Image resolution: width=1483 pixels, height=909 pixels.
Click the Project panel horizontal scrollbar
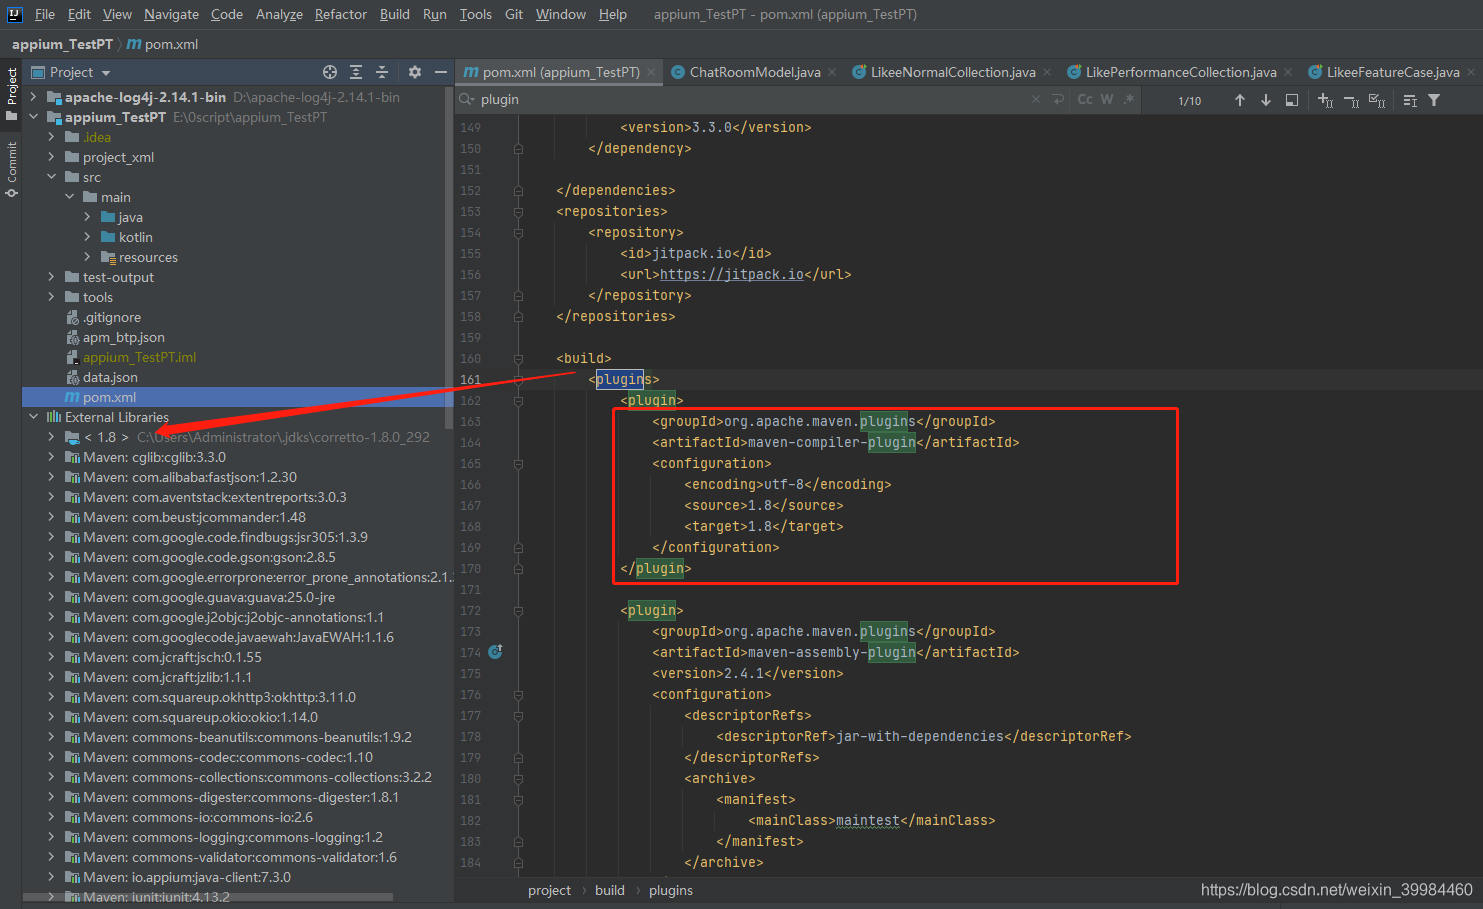coord(208,897)
